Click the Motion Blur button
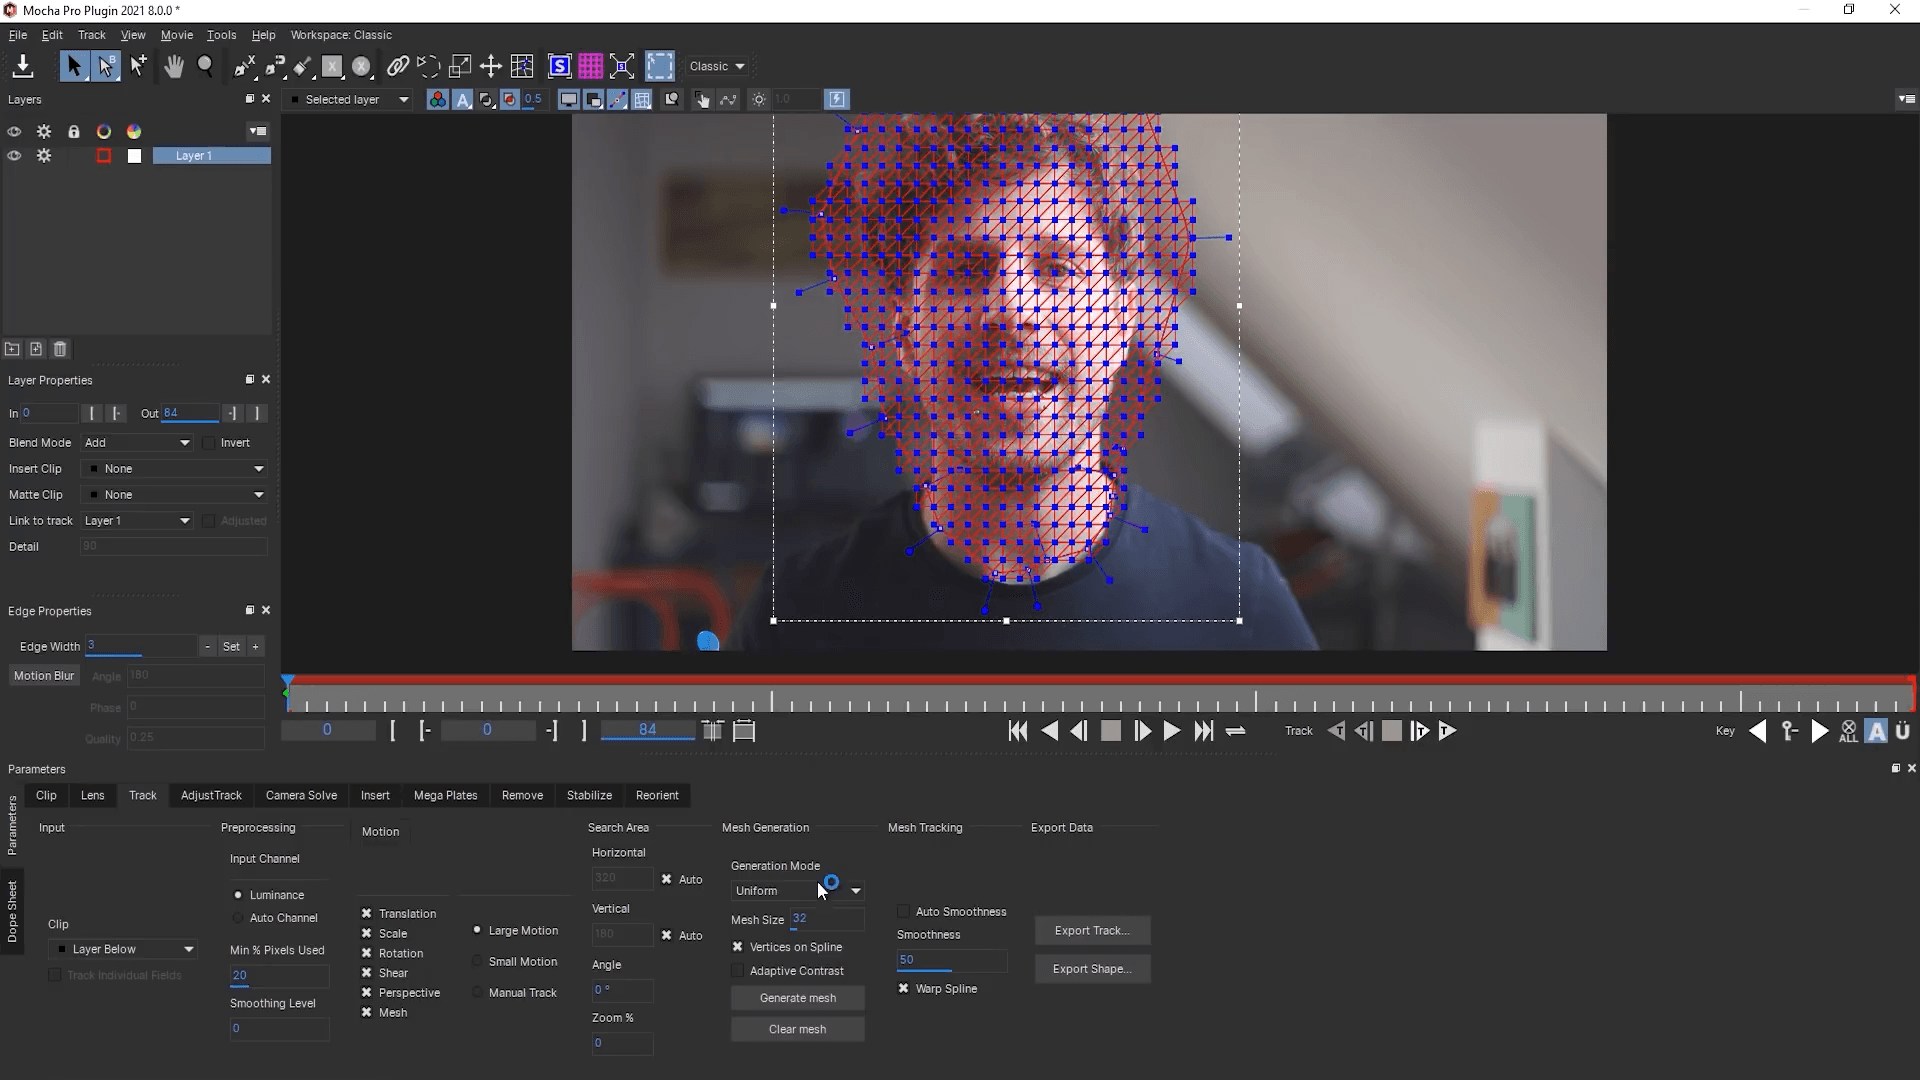 pyautogui.click(x=43, y=676)
